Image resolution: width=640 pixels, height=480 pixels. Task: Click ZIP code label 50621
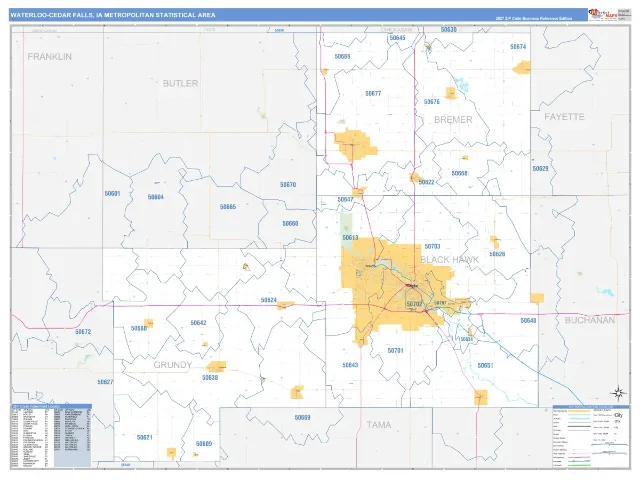(x=144, y=438)
